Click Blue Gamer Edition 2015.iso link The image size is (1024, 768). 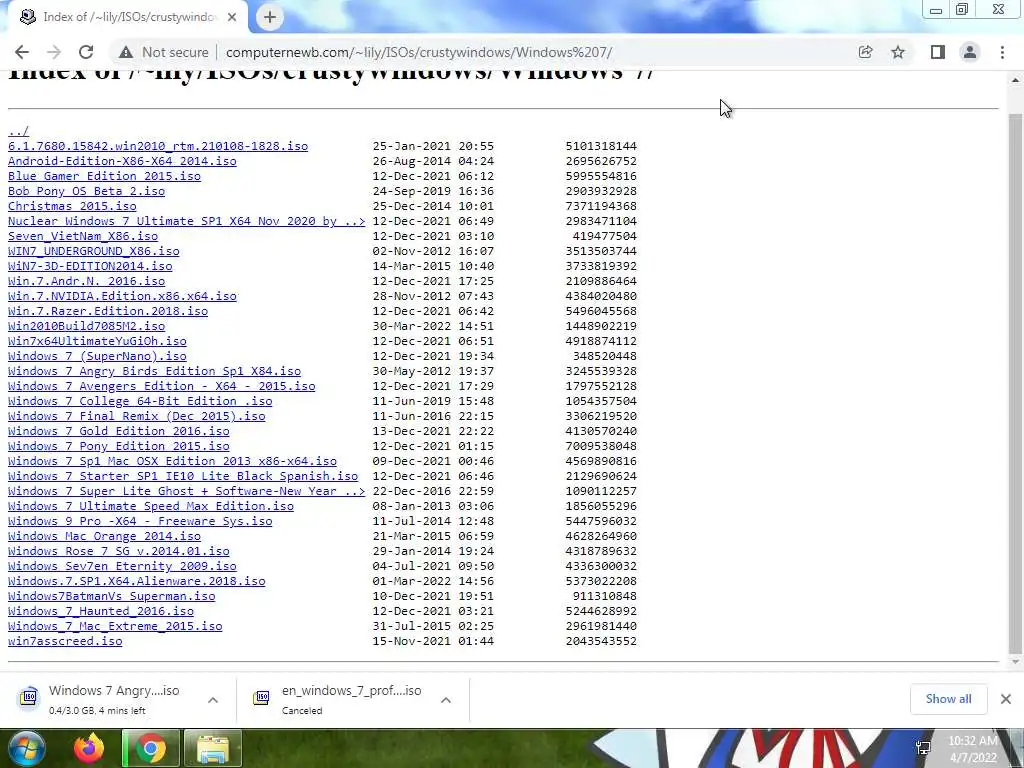(x=104, y=176)
